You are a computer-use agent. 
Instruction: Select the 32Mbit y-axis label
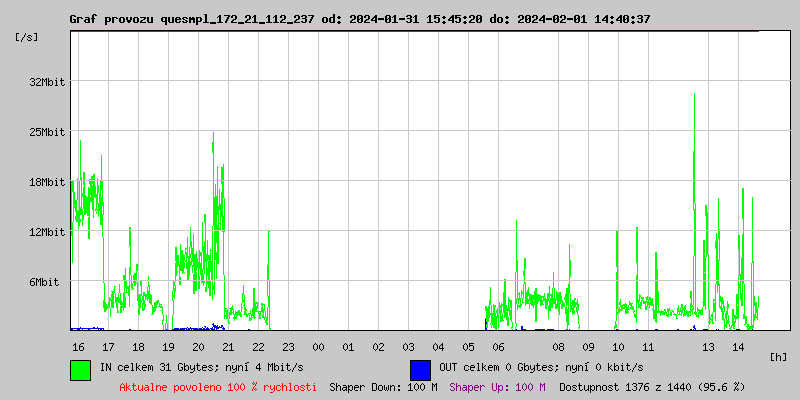click(46, 82)
